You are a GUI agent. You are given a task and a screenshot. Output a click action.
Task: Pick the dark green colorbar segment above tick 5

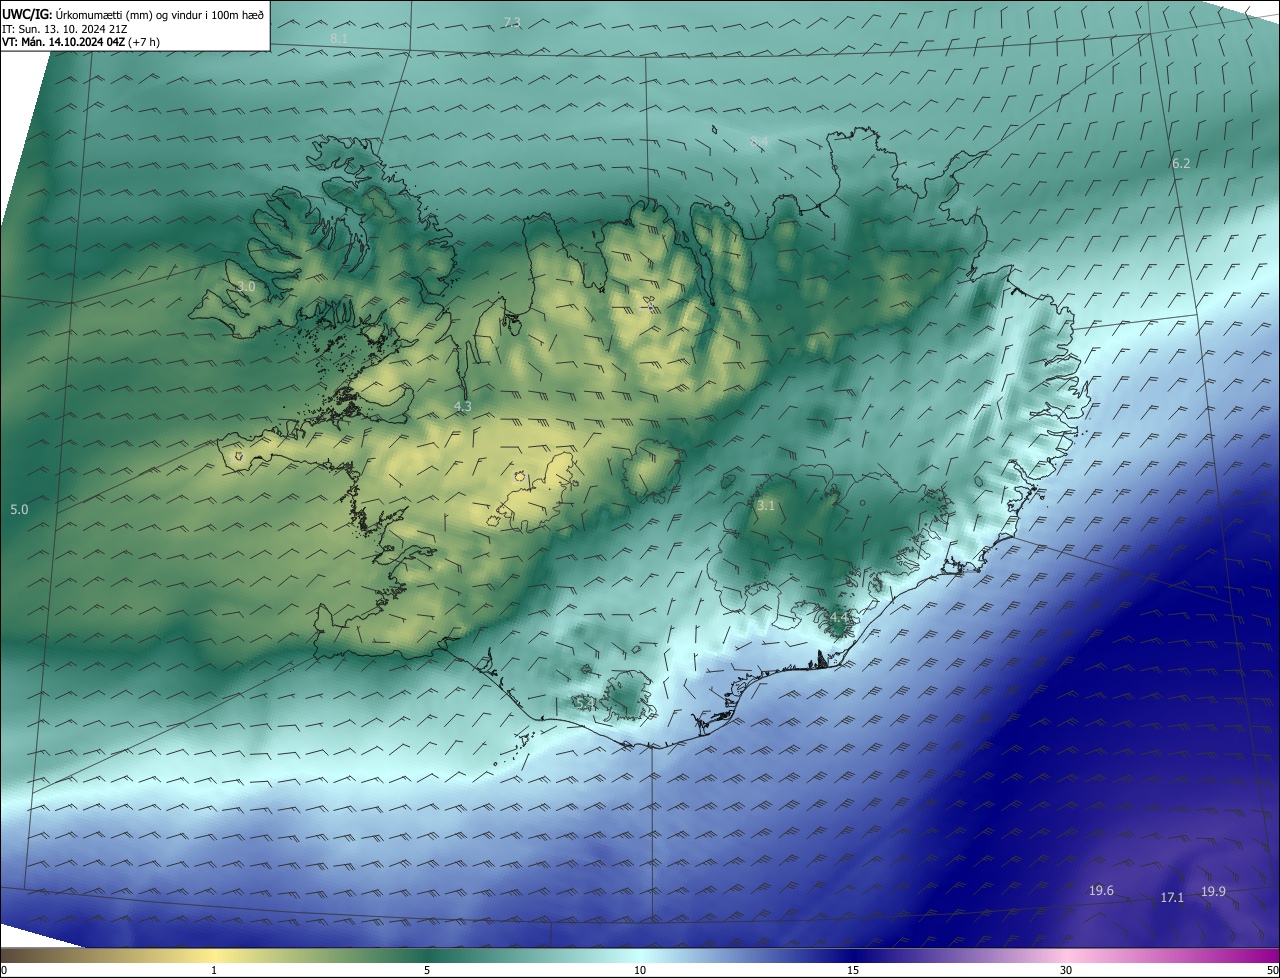coord(427,955)
